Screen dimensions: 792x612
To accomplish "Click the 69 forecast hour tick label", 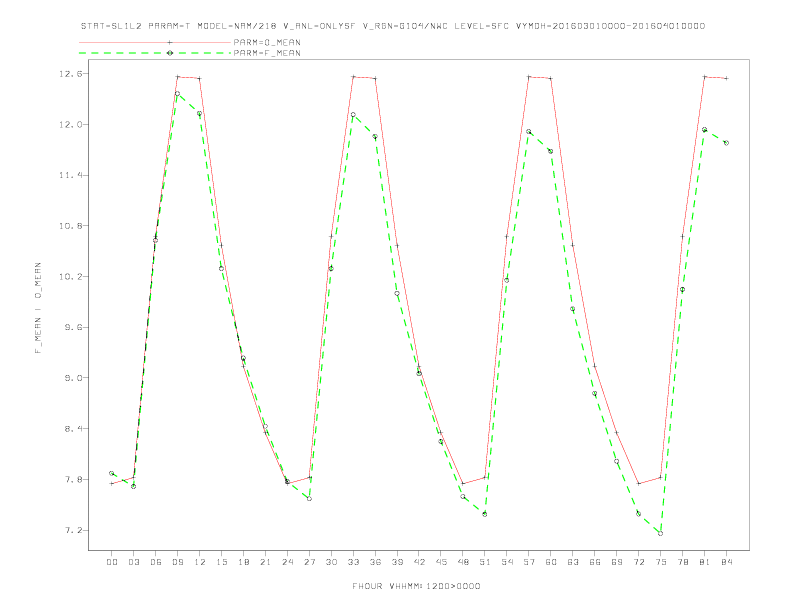I will pos(617,562).
